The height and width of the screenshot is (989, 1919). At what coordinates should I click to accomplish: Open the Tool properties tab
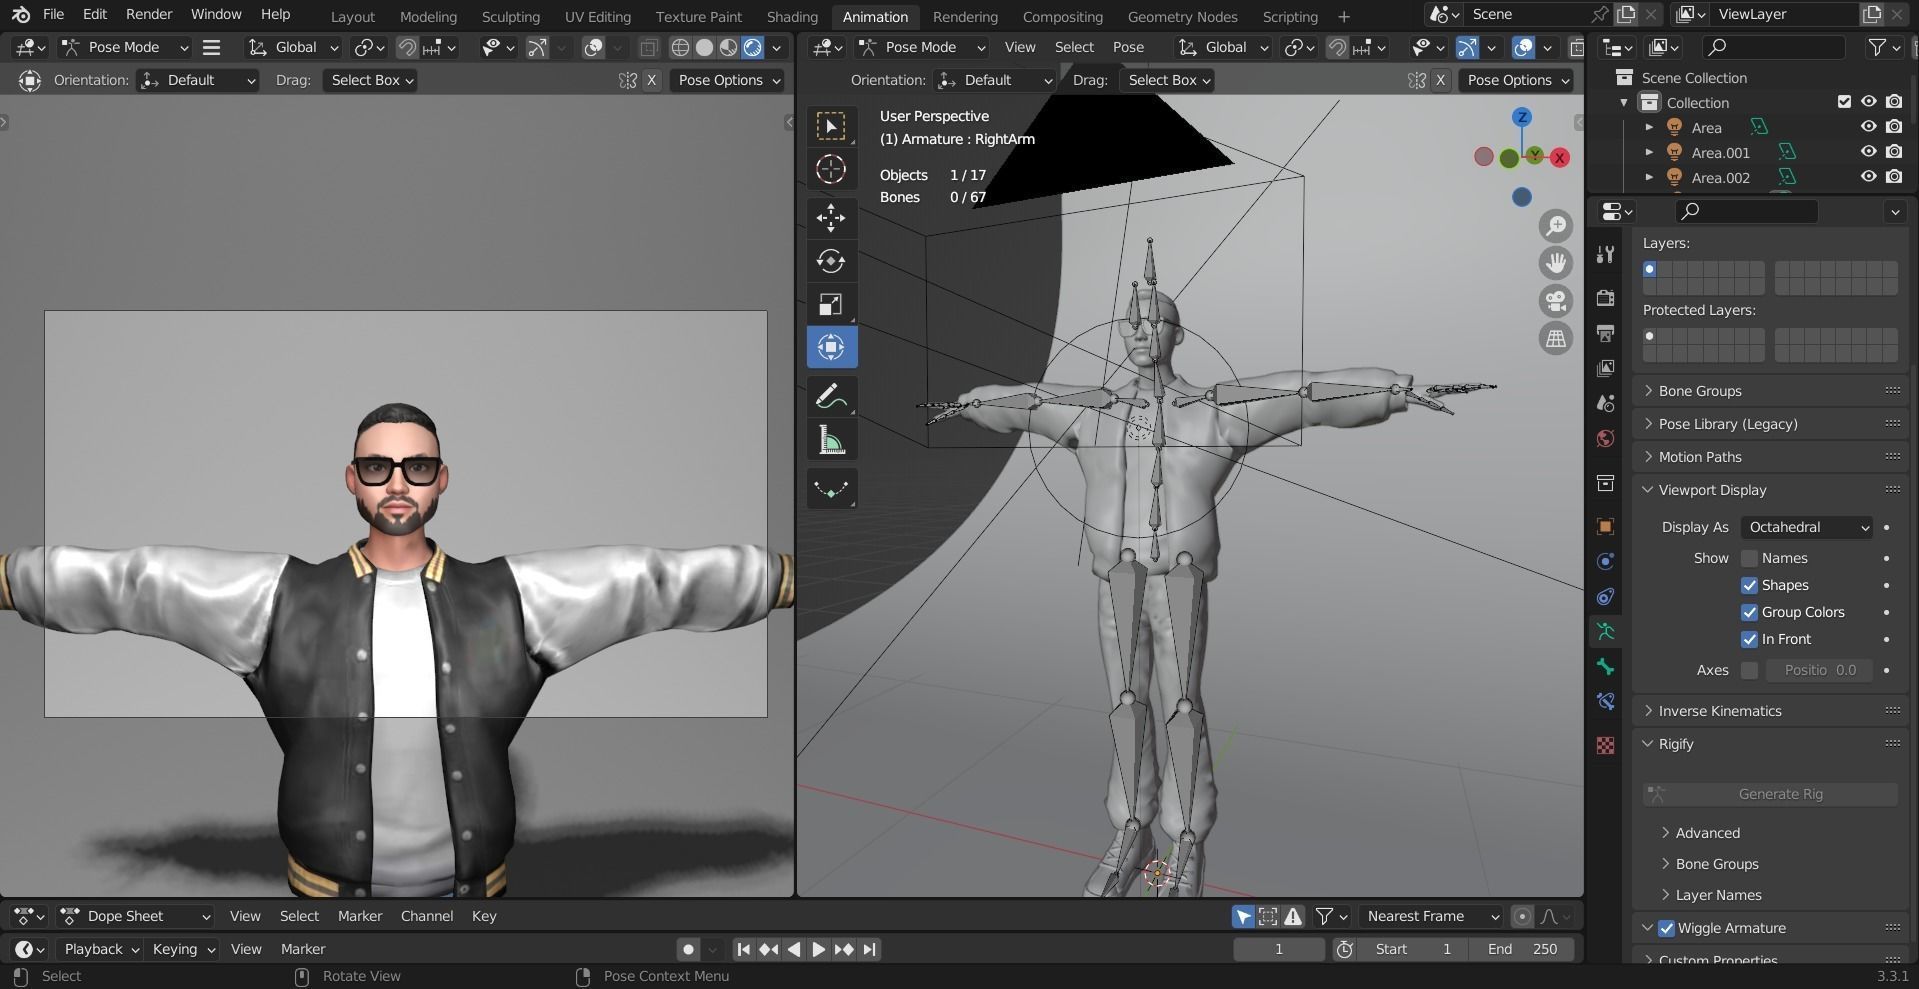pyautogui.click(x=1605, y=254)
